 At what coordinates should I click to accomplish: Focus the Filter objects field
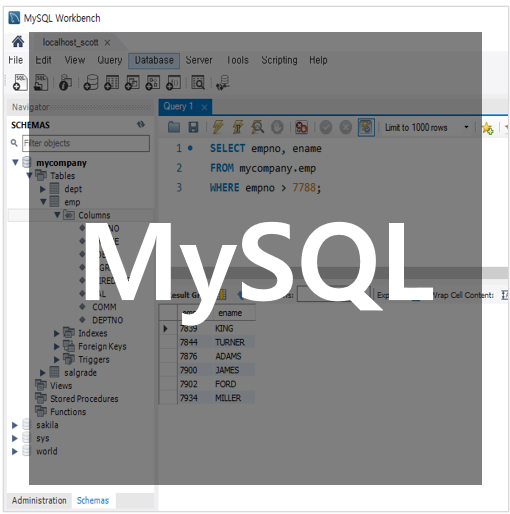point(86,143)
